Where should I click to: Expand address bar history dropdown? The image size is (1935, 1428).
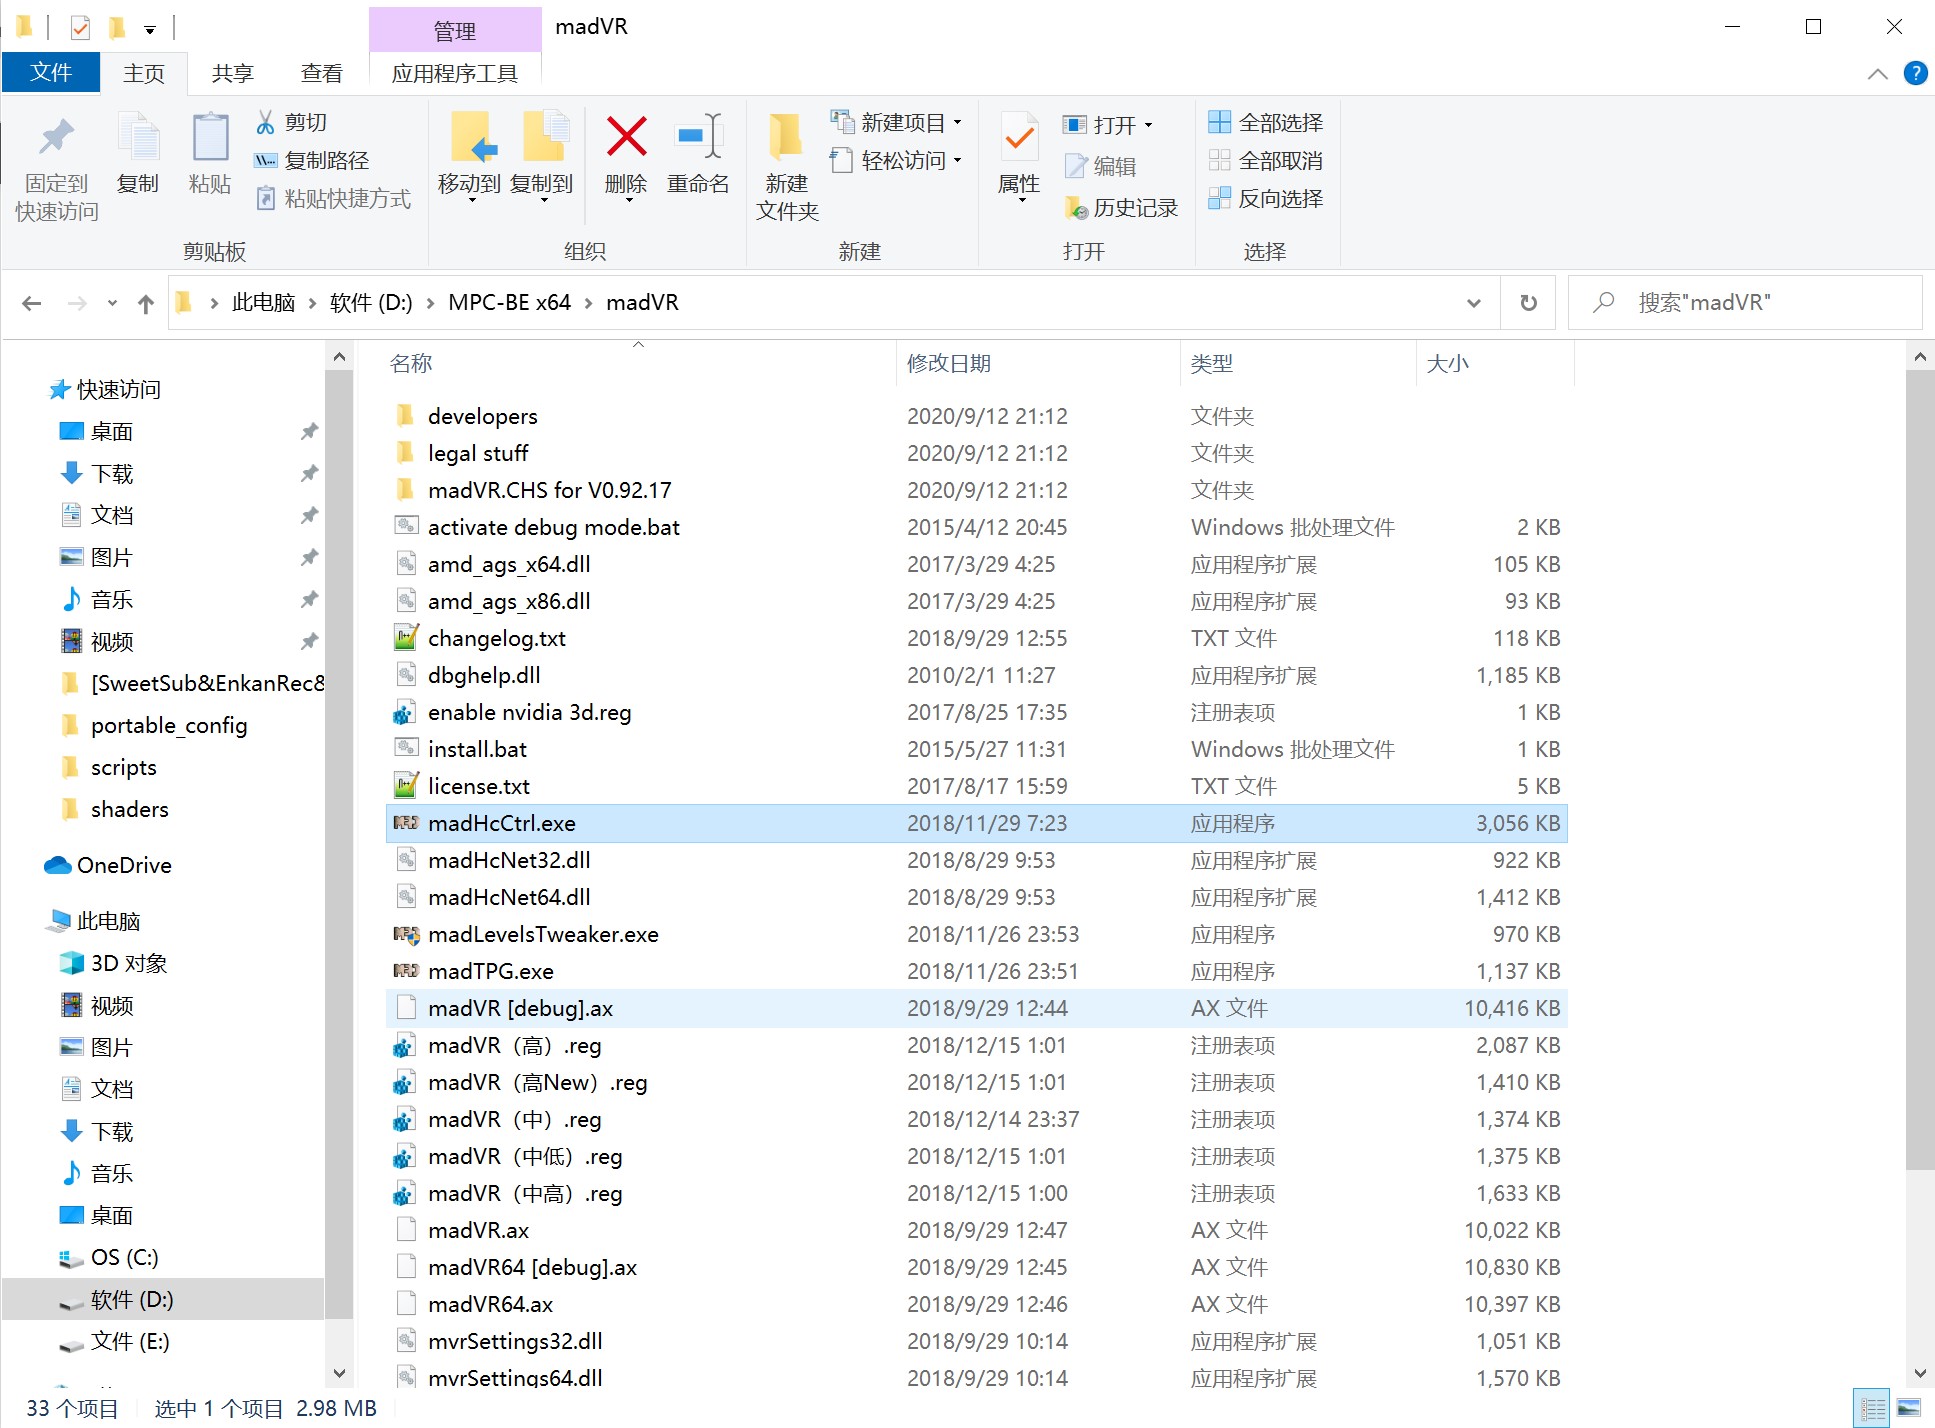tap(1473, 303)
